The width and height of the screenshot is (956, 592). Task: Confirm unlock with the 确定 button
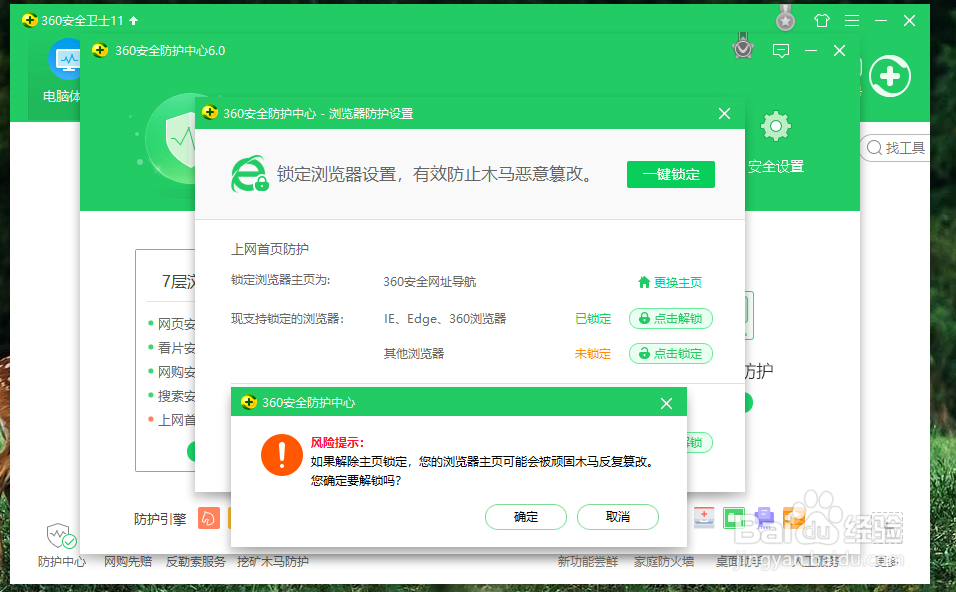tap(526, 517)
